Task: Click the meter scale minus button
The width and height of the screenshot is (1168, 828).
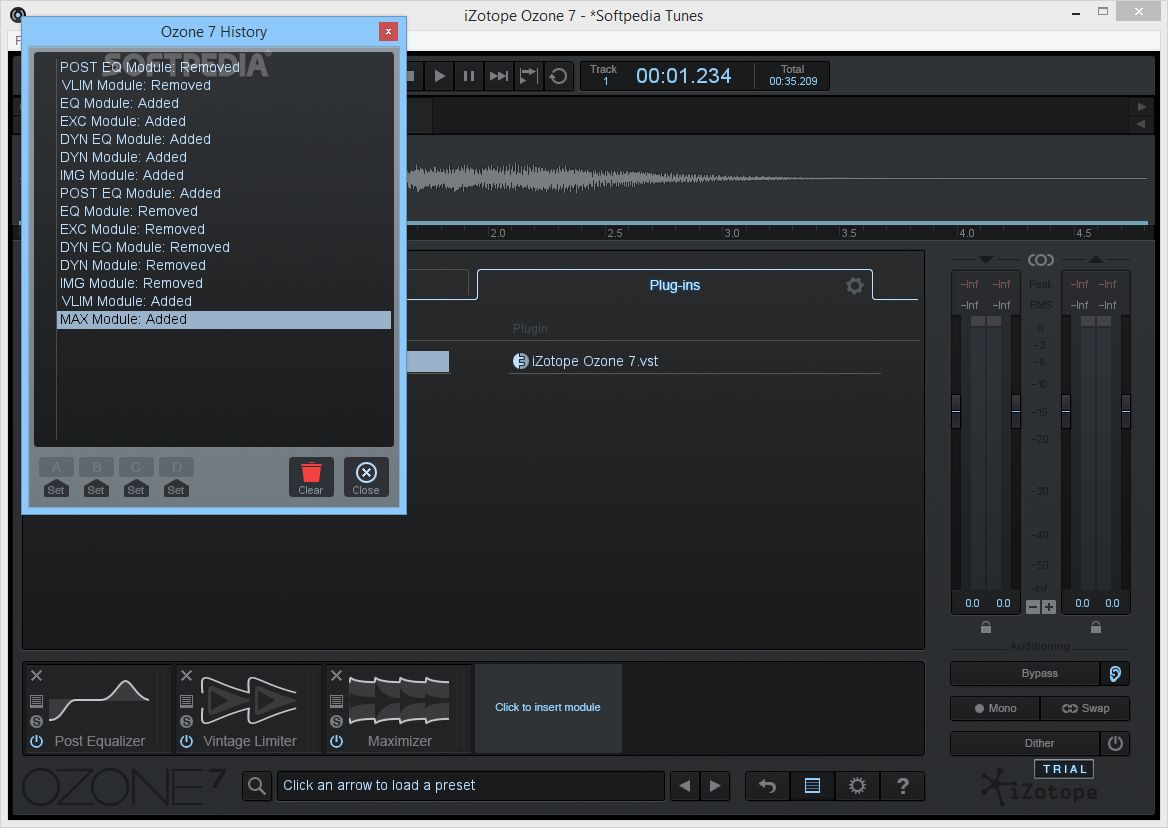Action: coord(1032,607)
